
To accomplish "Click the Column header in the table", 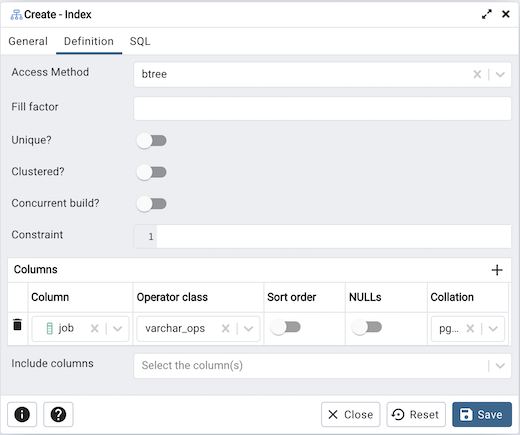I will coord(50,297).
